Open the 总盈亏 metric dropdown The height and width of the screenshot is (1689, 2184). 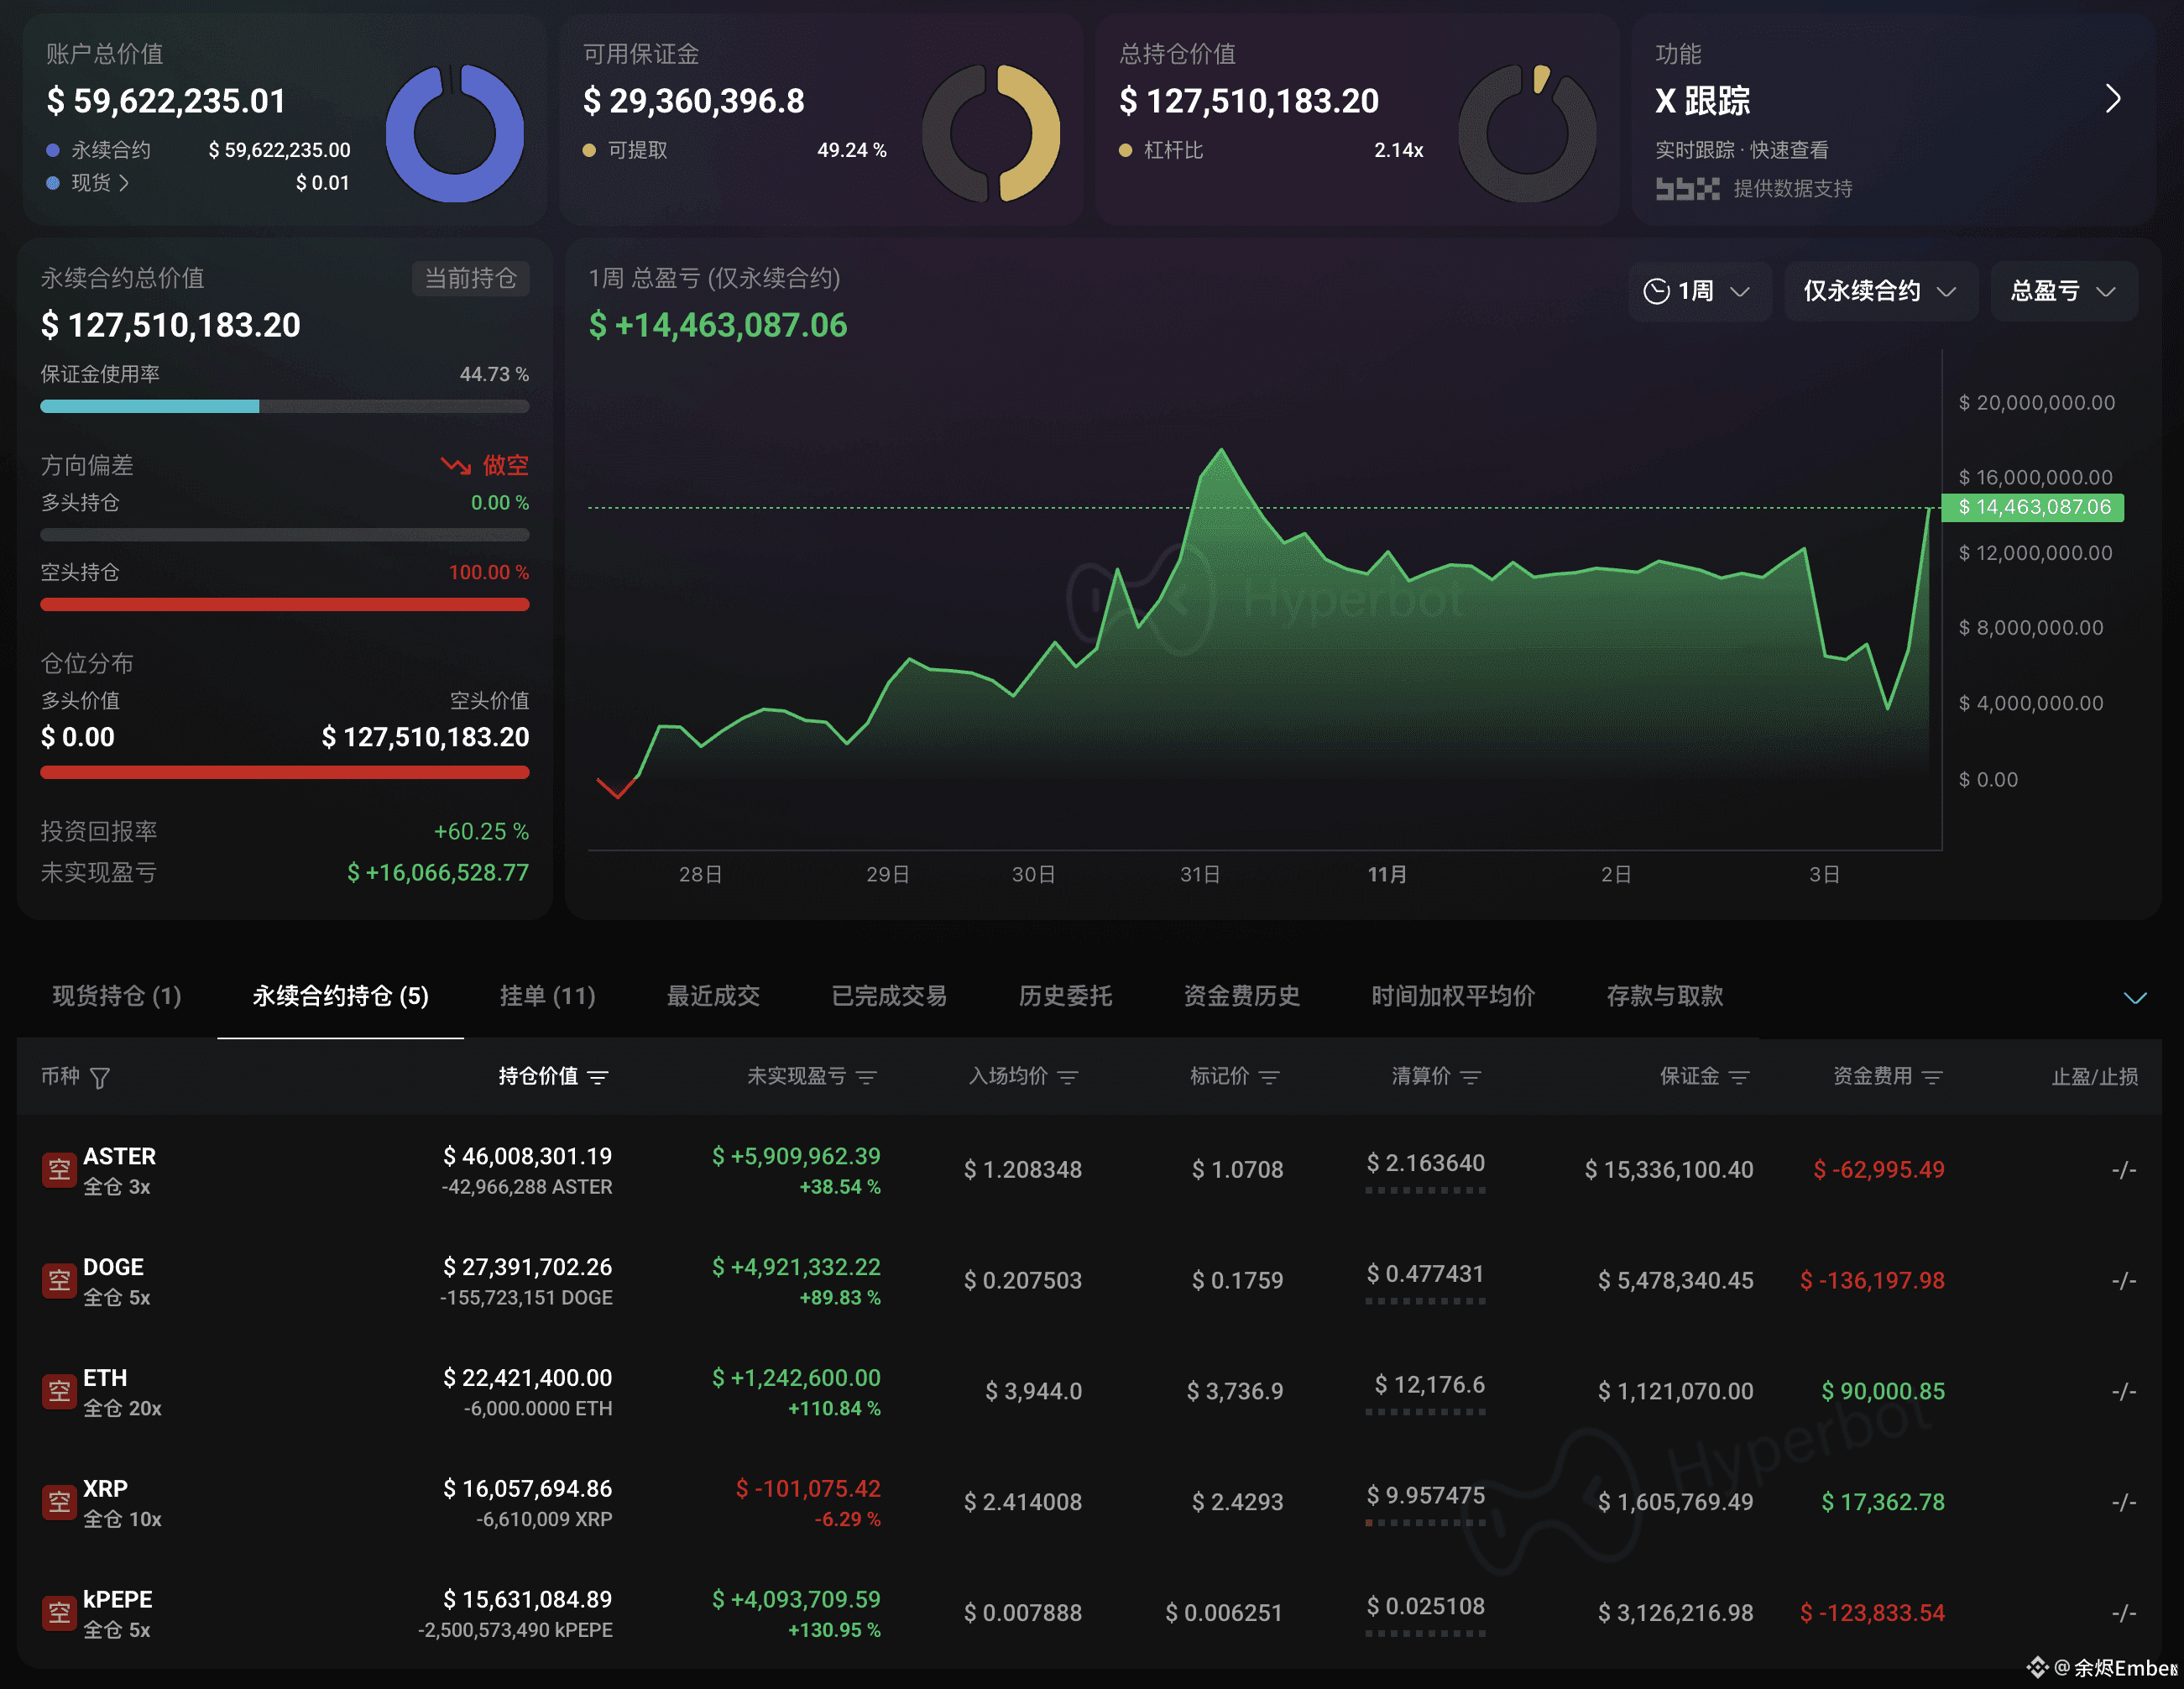point(2063,291)
